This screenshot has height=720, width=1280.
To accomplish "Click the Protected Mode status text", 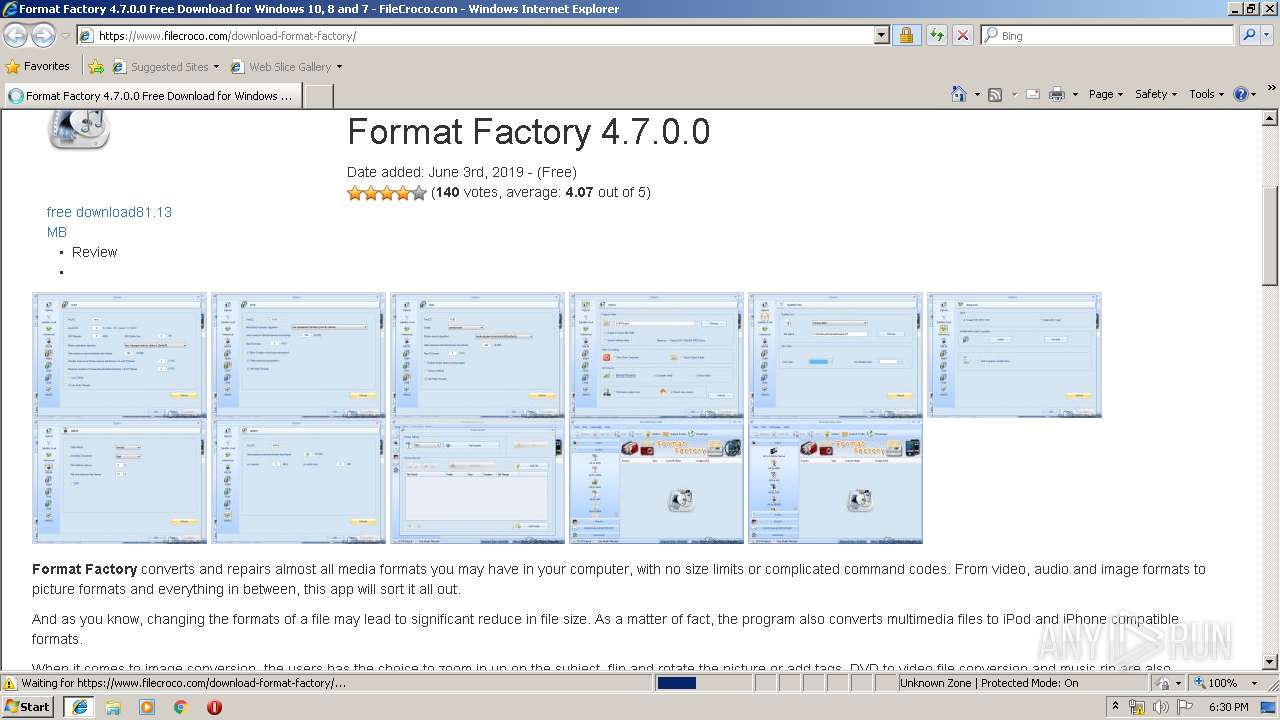I will (1029, 683).
